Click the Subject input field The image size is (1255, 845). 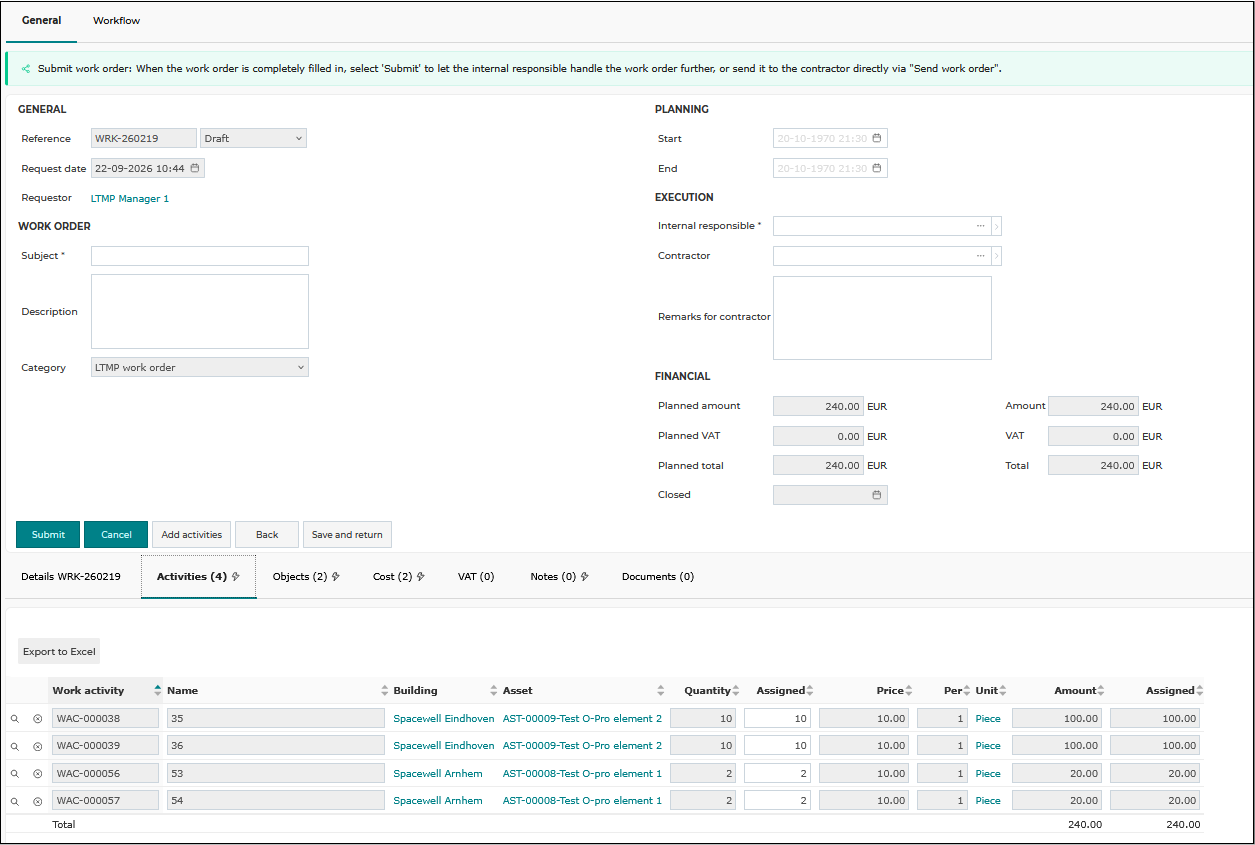pyautogui.click(x=200, y=256)
